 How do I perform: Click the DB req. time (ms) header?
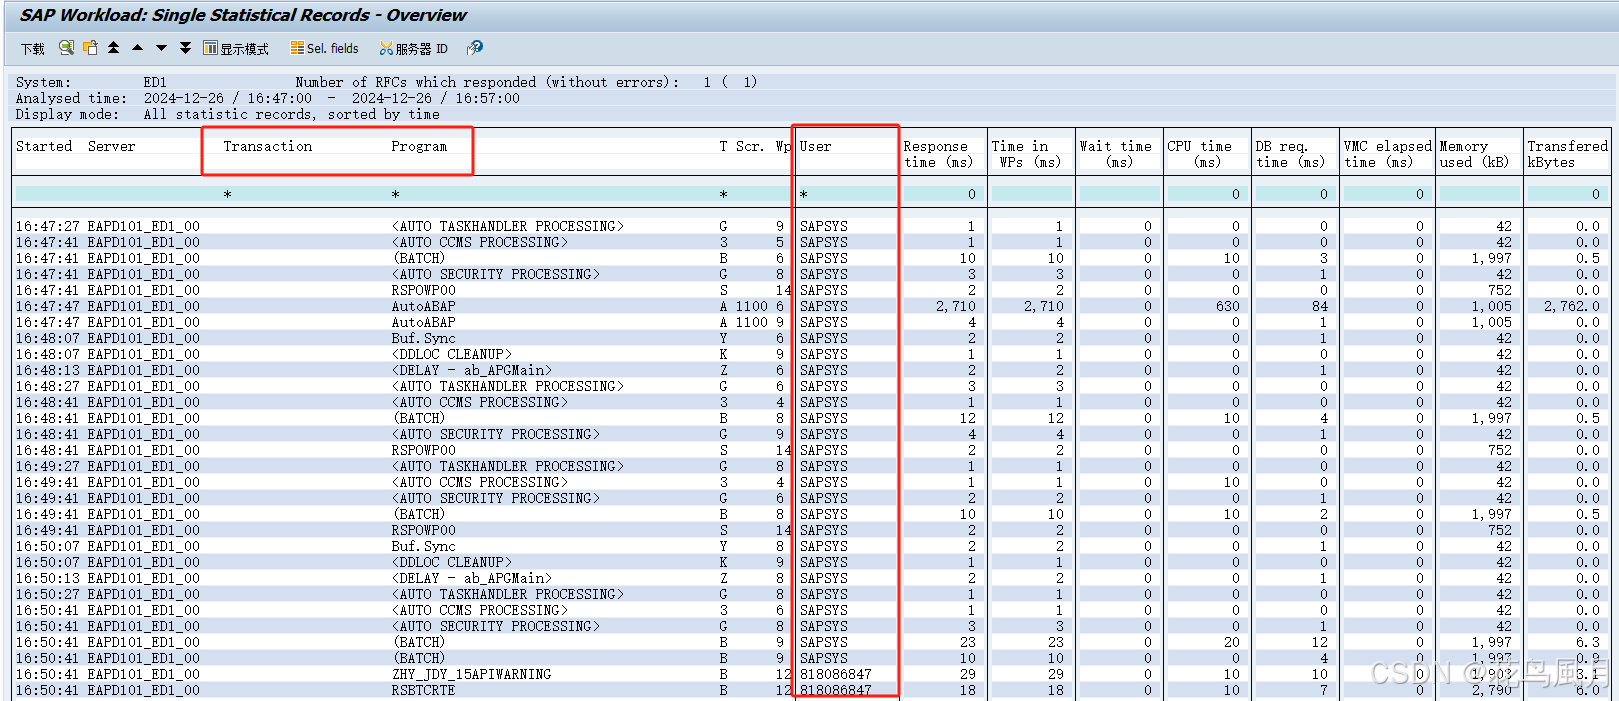point(1290,154)
